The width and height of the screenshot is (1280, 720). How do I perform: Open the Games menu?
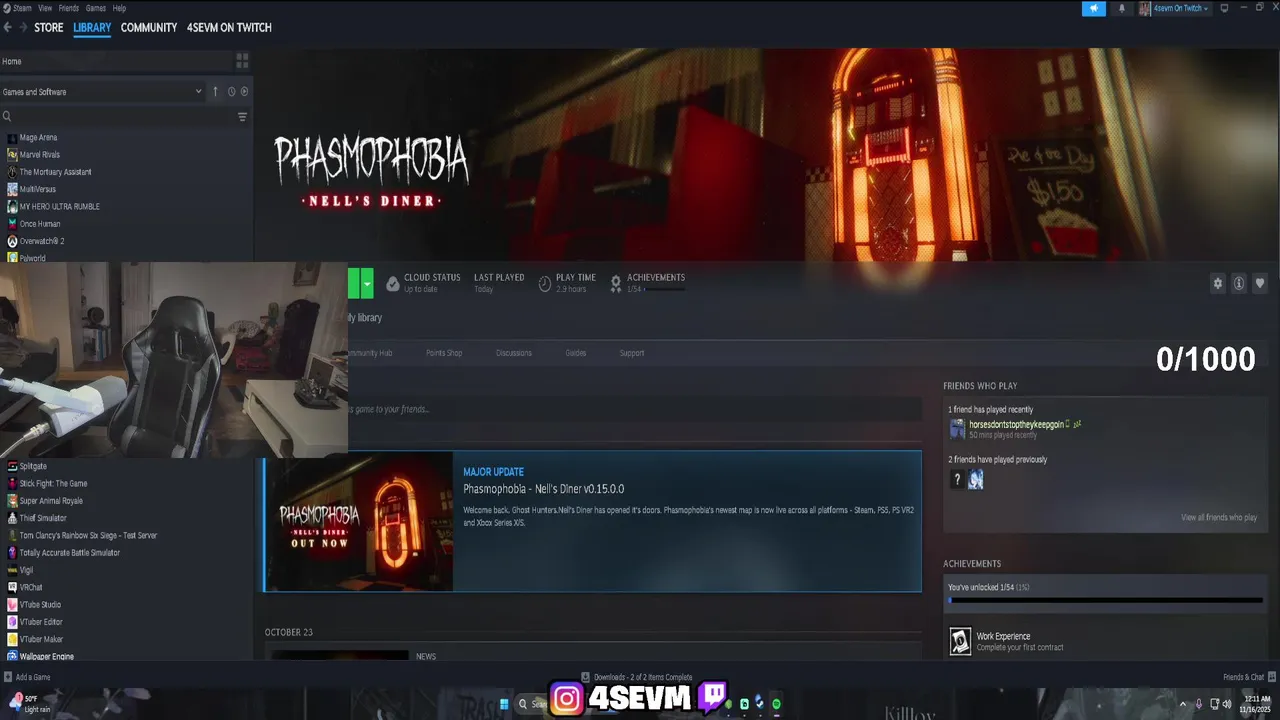(x=96, y=8)
